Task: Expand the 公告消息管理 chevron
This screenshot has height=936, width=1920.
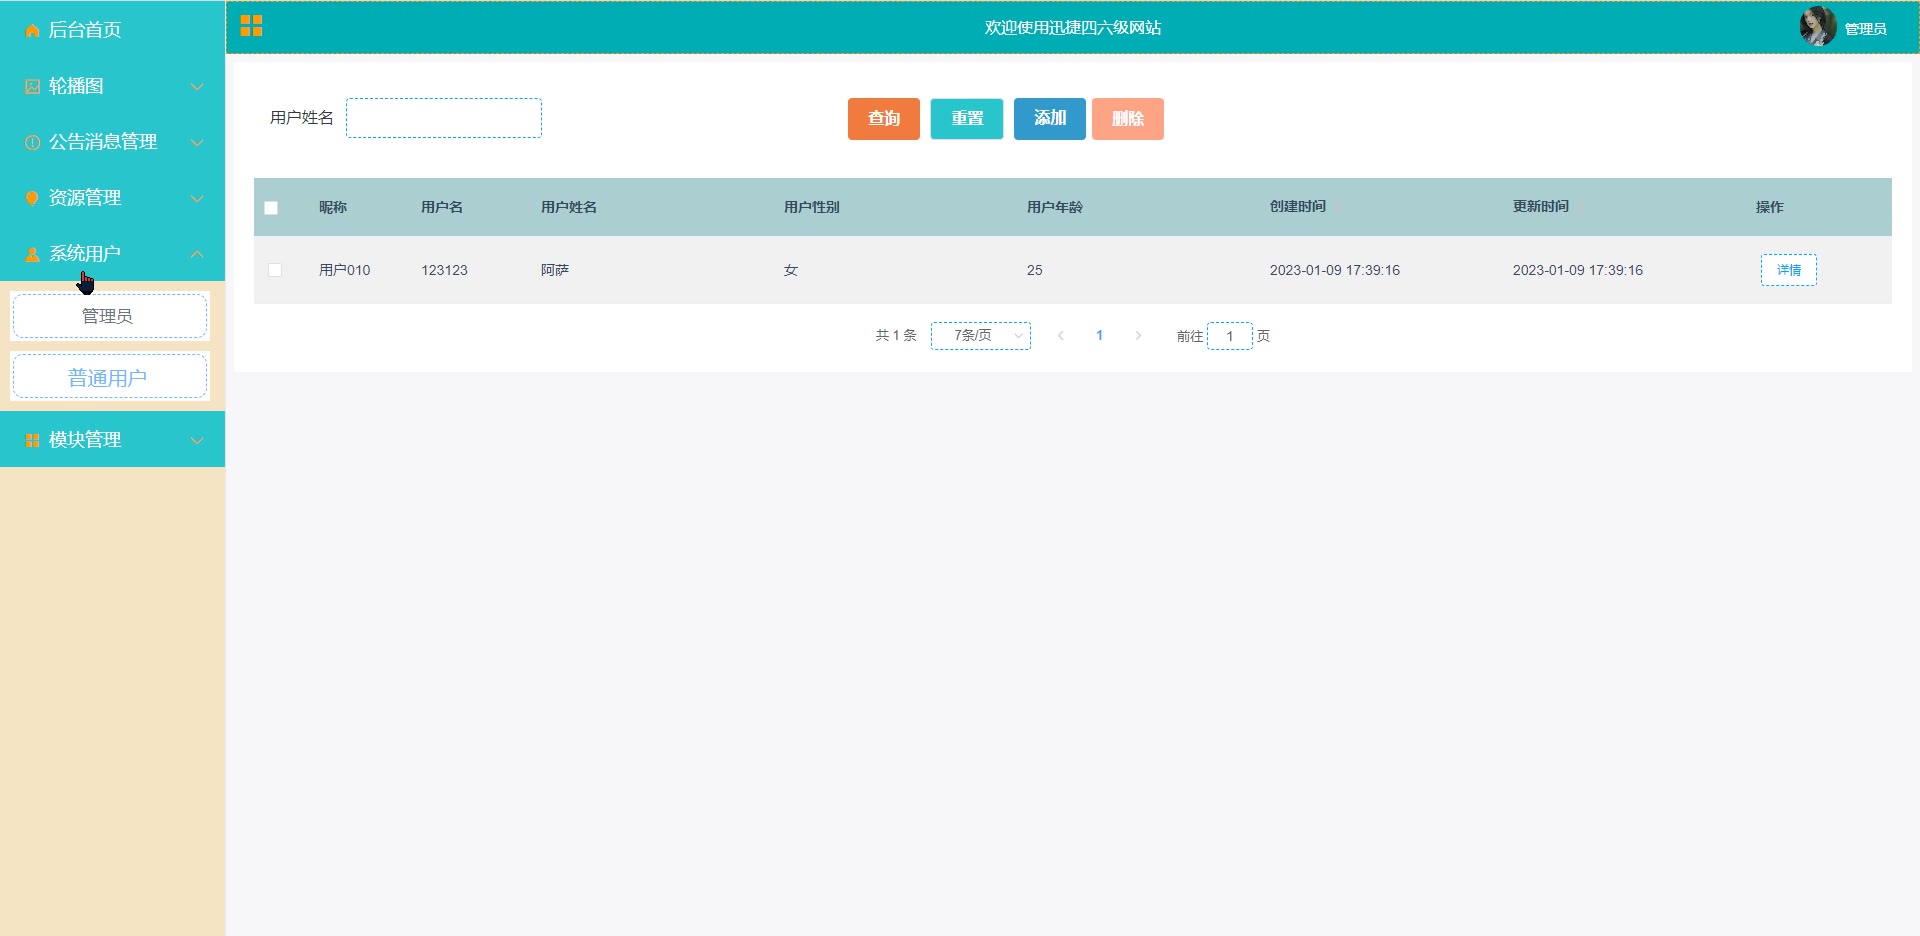Action: (197, 143)
